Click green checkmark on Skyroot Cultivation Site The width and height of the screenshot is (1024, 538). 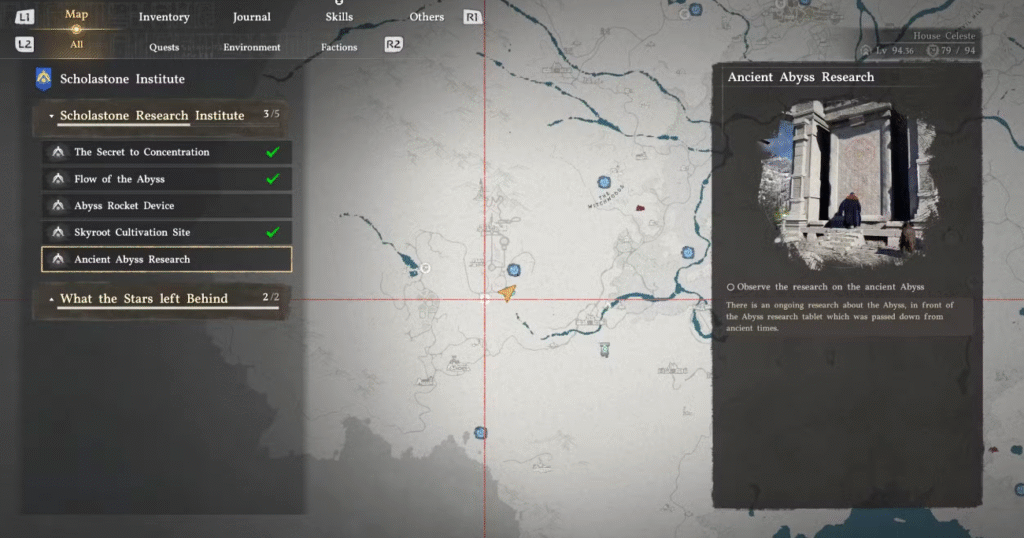point(272,232)
